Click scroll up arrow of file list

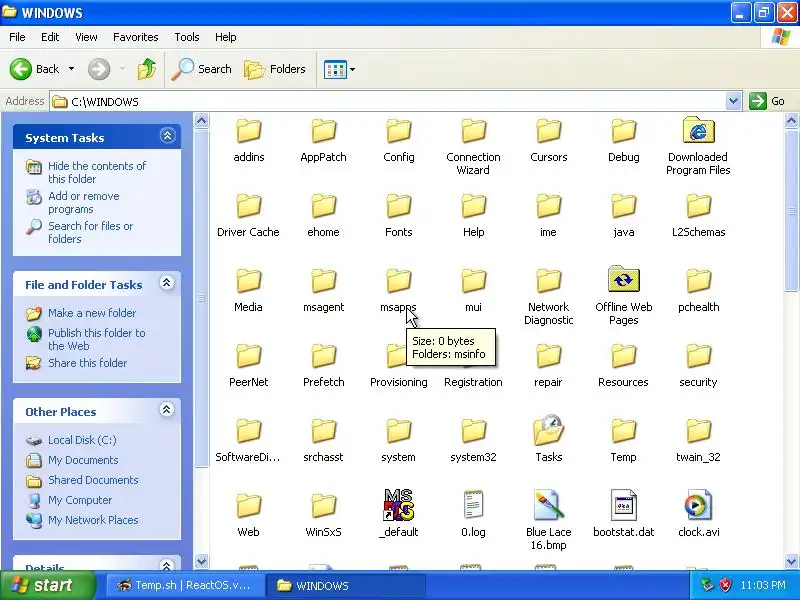[x=791, y=120]
